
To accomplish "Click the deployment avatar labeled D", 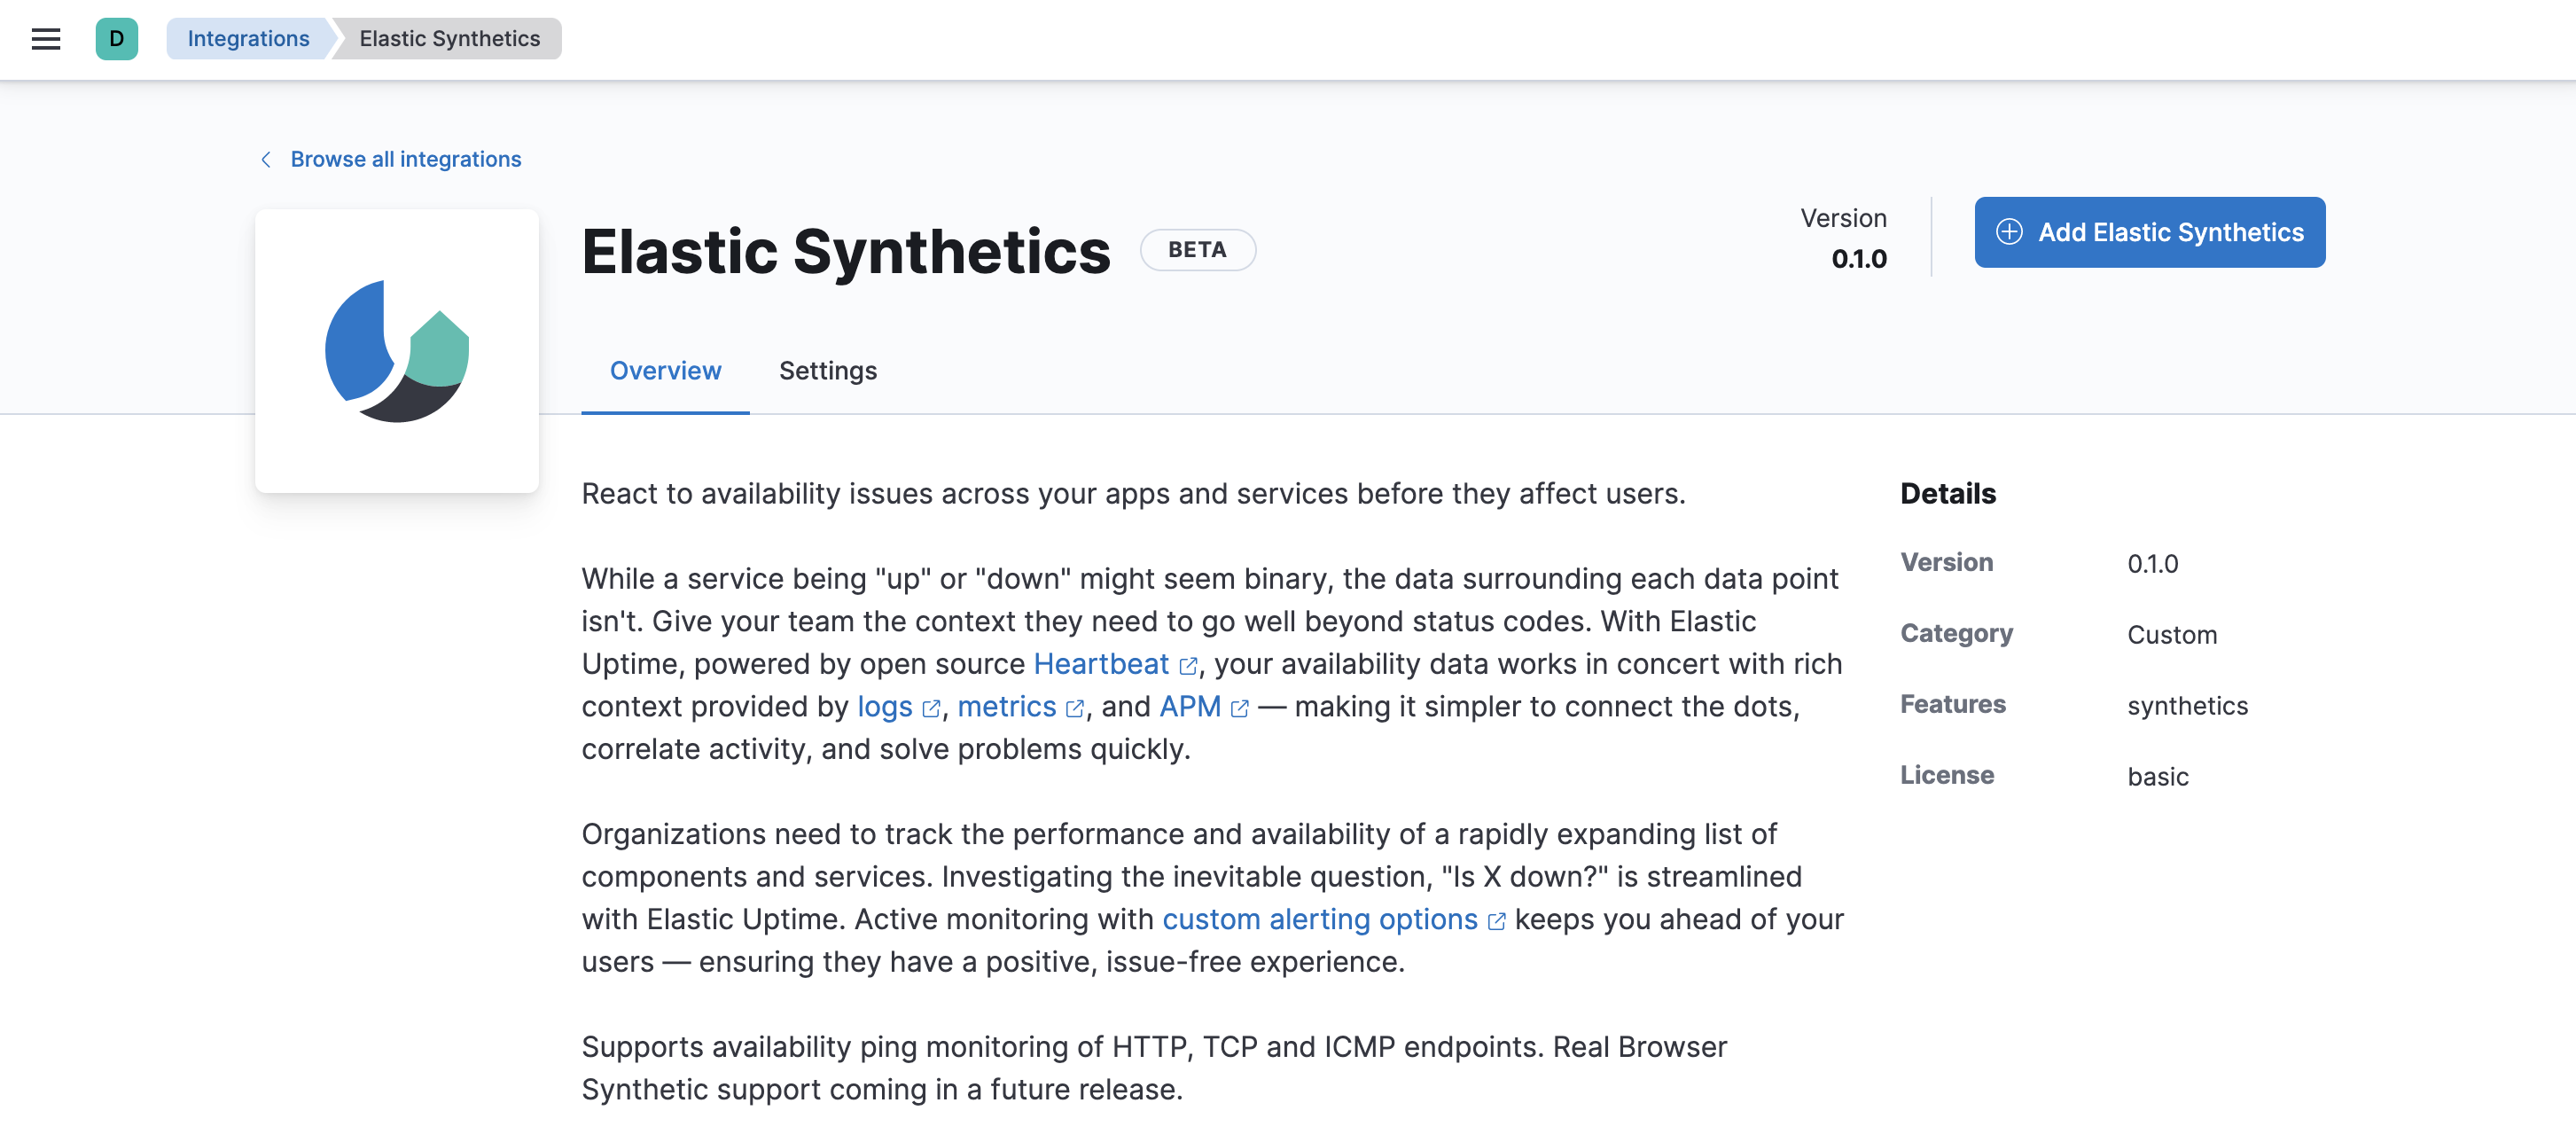I will coord(117,38).
